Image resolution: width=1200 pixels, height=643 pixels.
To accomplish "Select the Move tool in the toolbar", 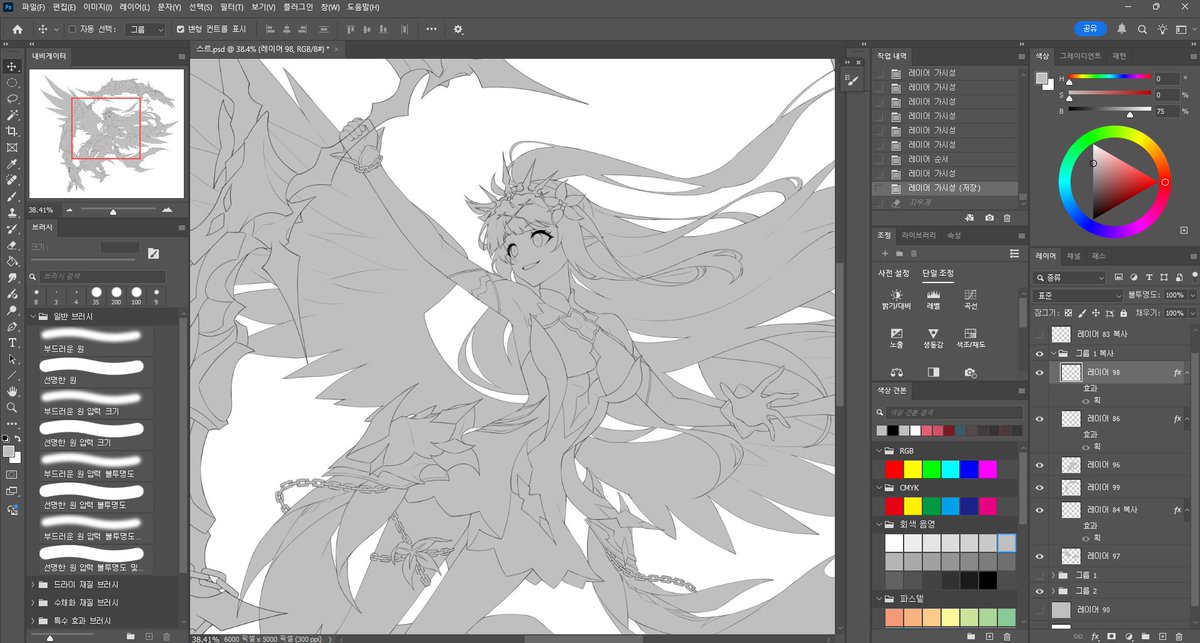I will point(12,66).
